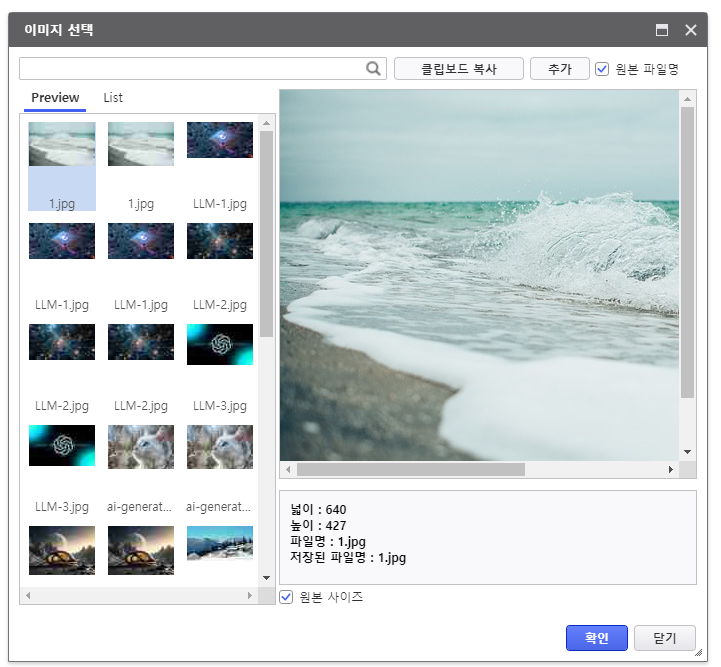Close the dialog with the X icon

[x=691, y=30]
